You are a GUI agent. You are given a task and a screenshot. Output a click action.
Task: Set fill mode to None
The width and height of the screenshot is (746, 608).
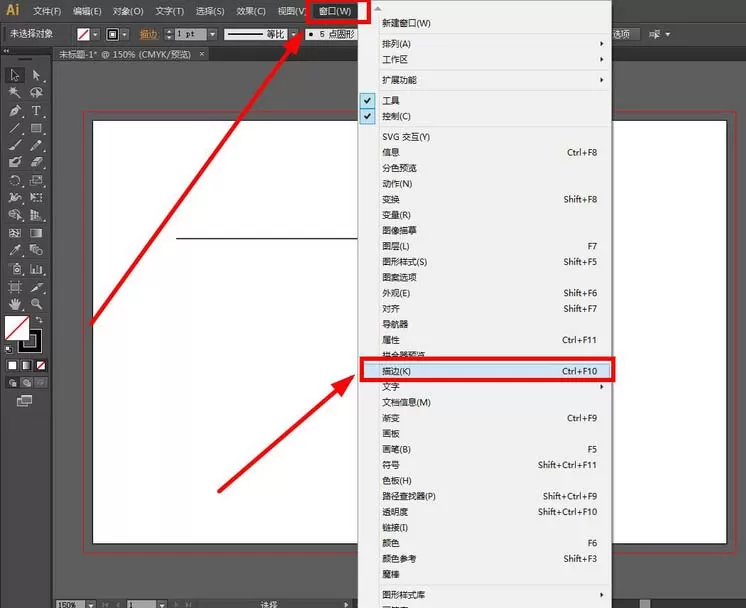(x=41, y=365)
